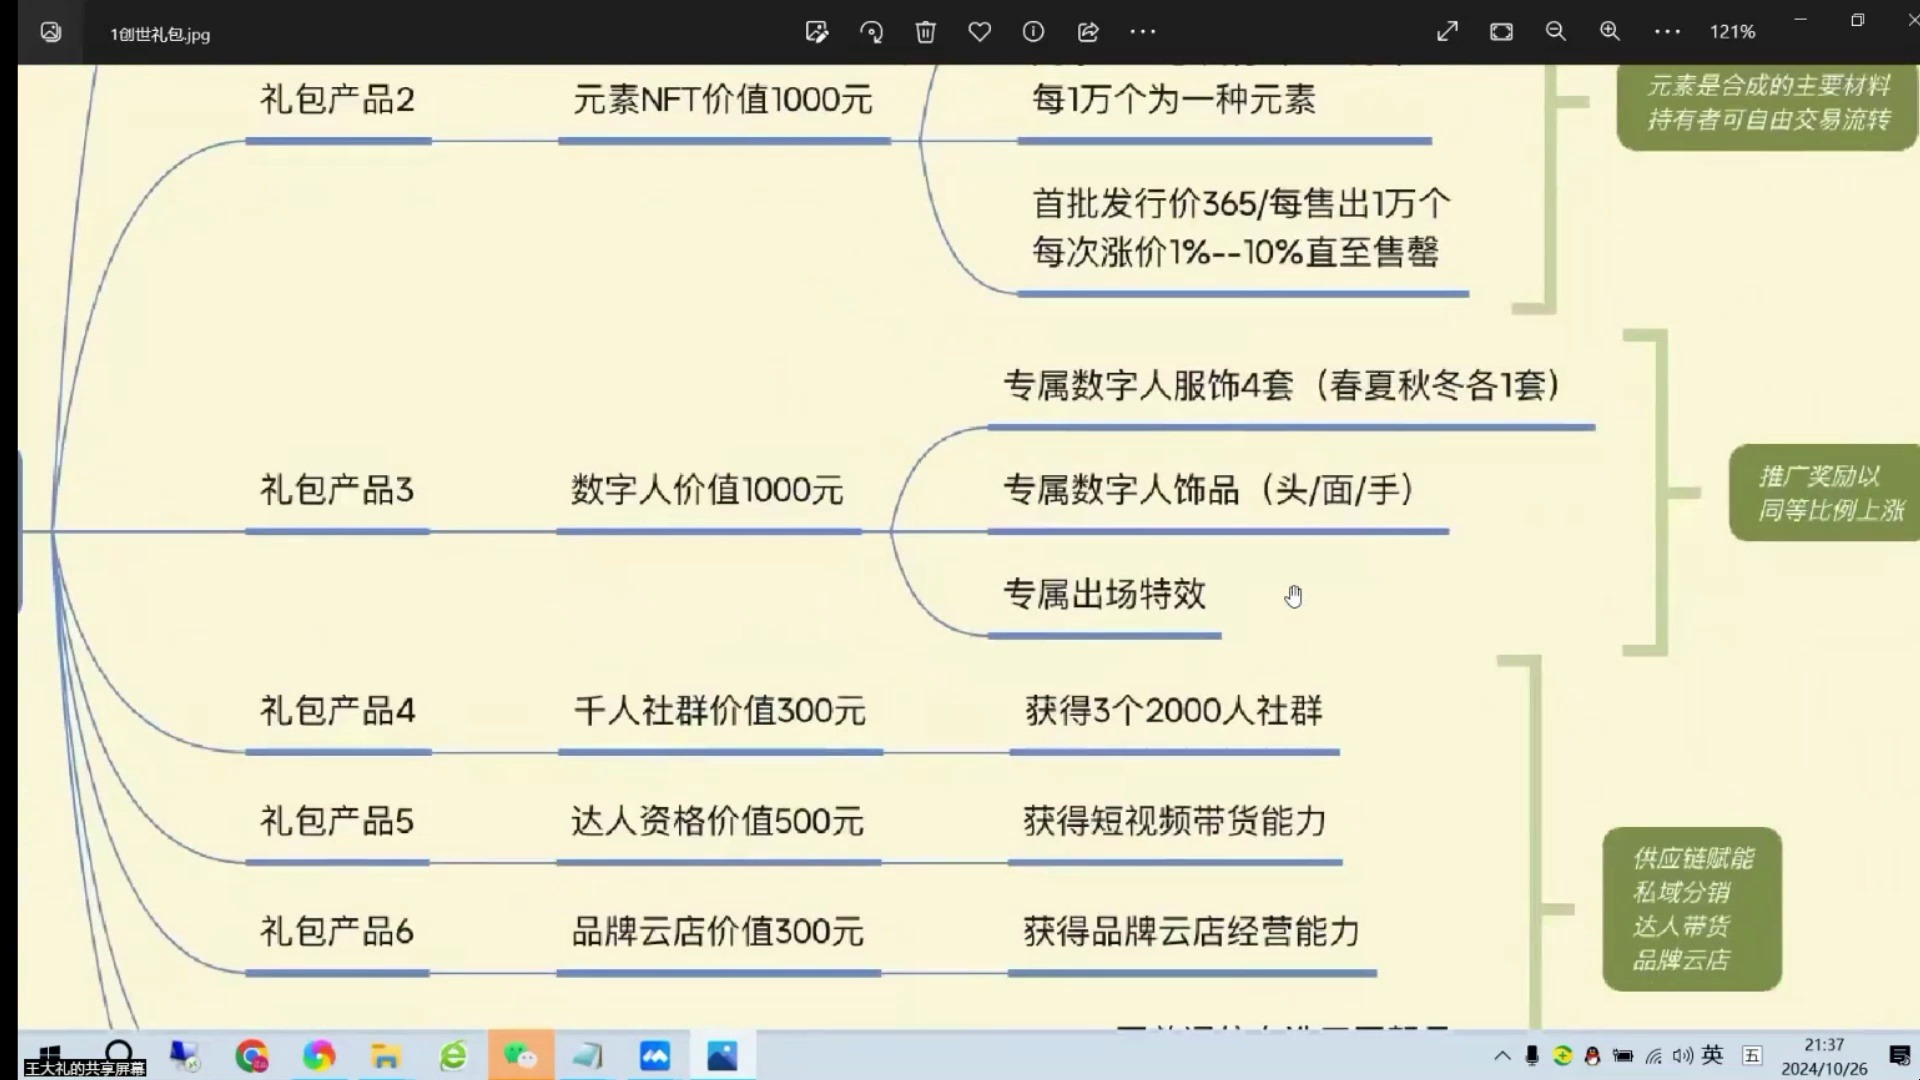The image size is (1920, 1080).
Task: Open WeChat from the taskbar
Action: coord(520,1056)
